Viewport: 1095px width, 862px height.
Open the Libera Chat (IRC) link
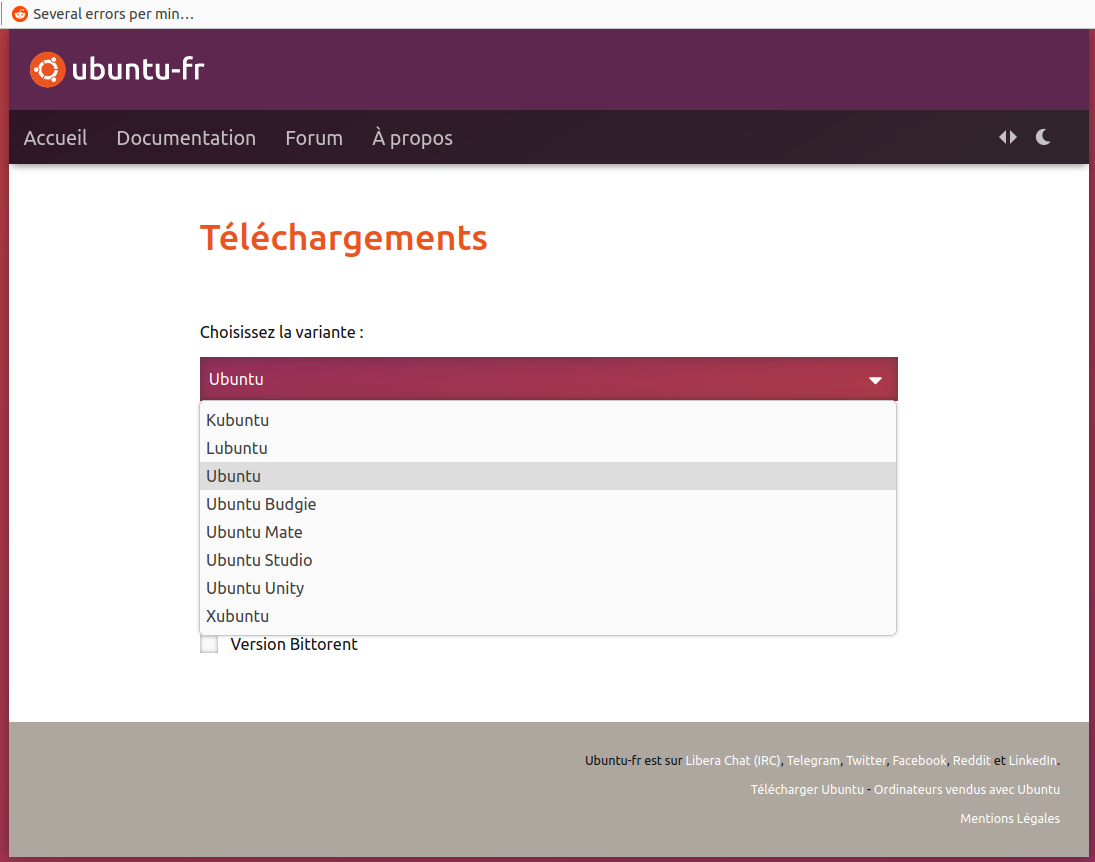[x=733, y=760]
